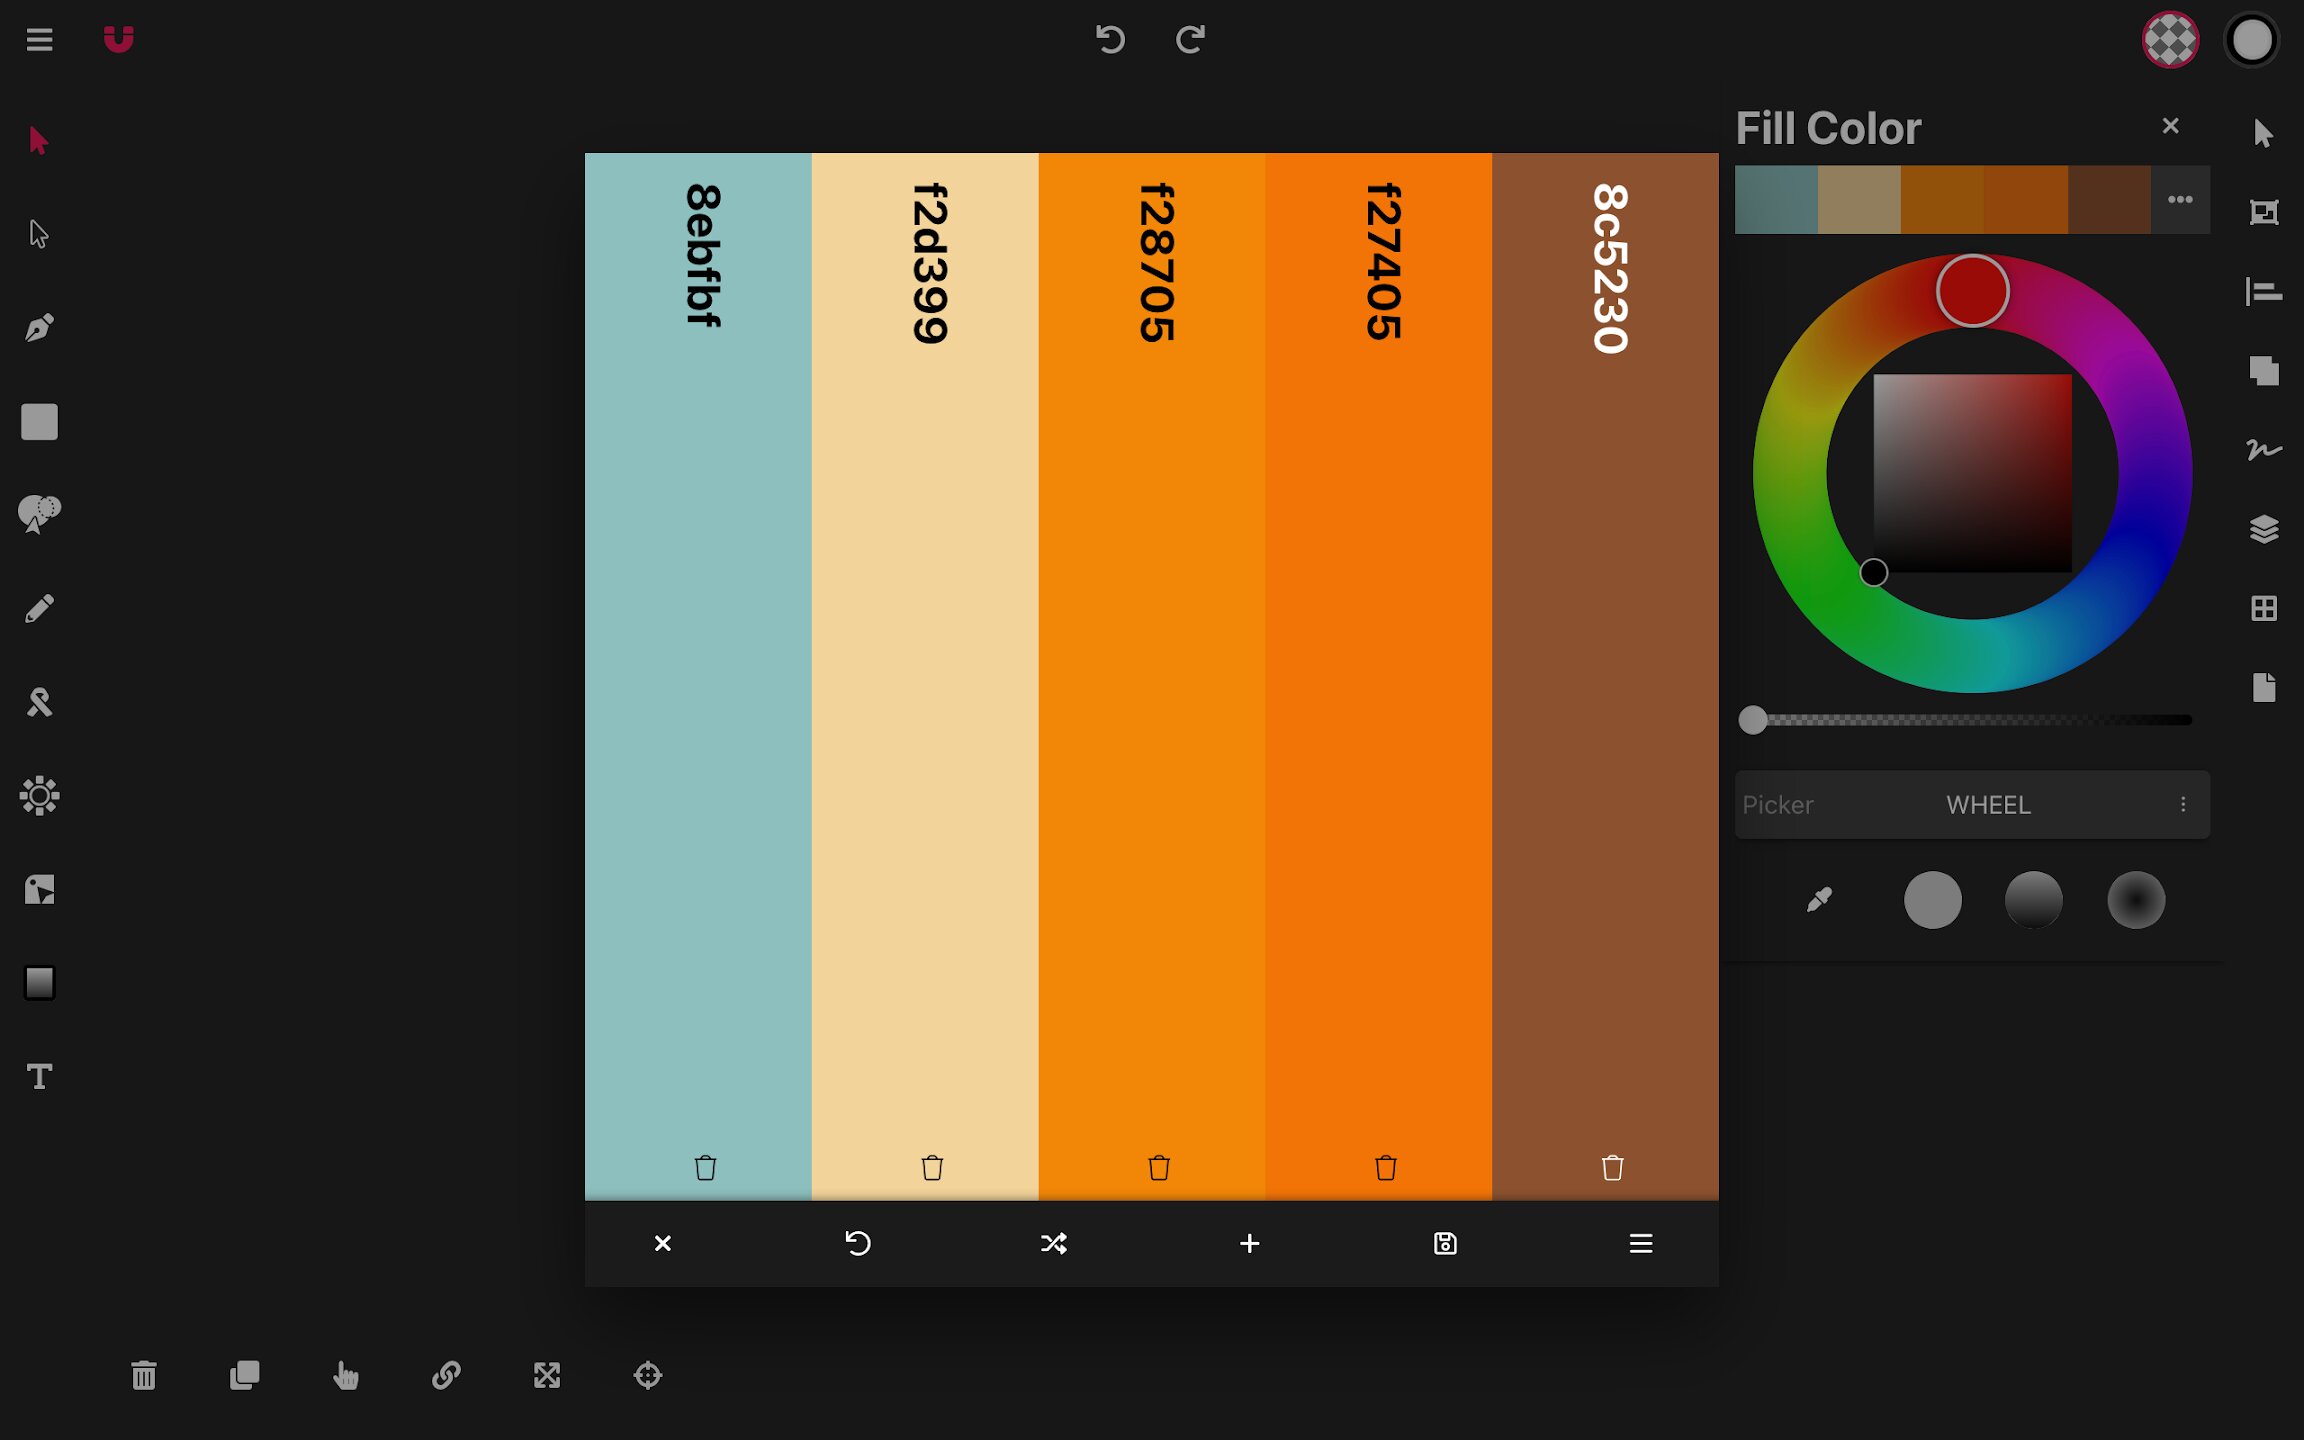The width and height of the screenshot is (2304, 1440).
Task: Delete the 8ebfbf color column
Action: point(705,1167)
